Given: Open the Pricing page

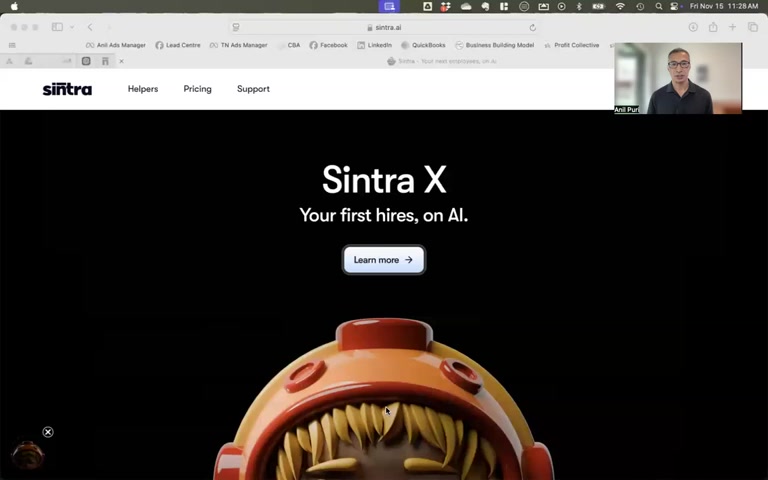Looking at the screenshot, I should tap(197, 89).
